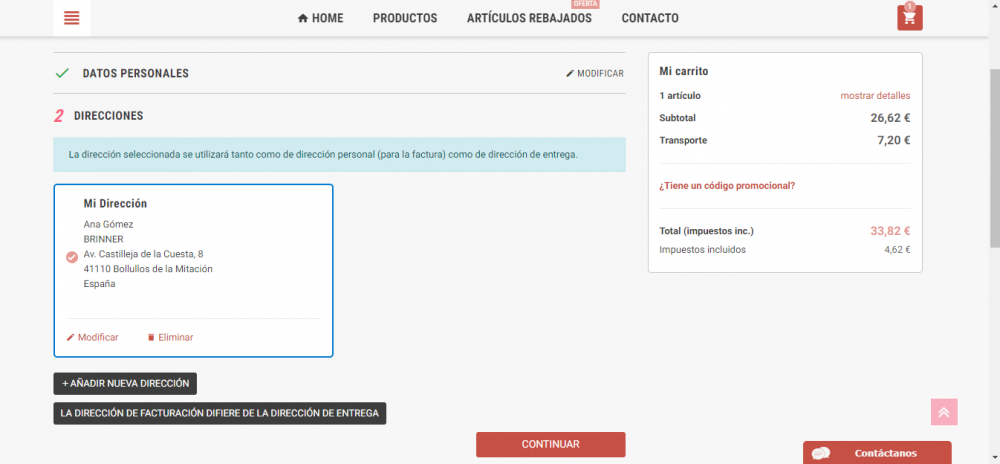Go to HOME page
The width and height of the screenshot is (1000, 464).
[x=320, y=18]
